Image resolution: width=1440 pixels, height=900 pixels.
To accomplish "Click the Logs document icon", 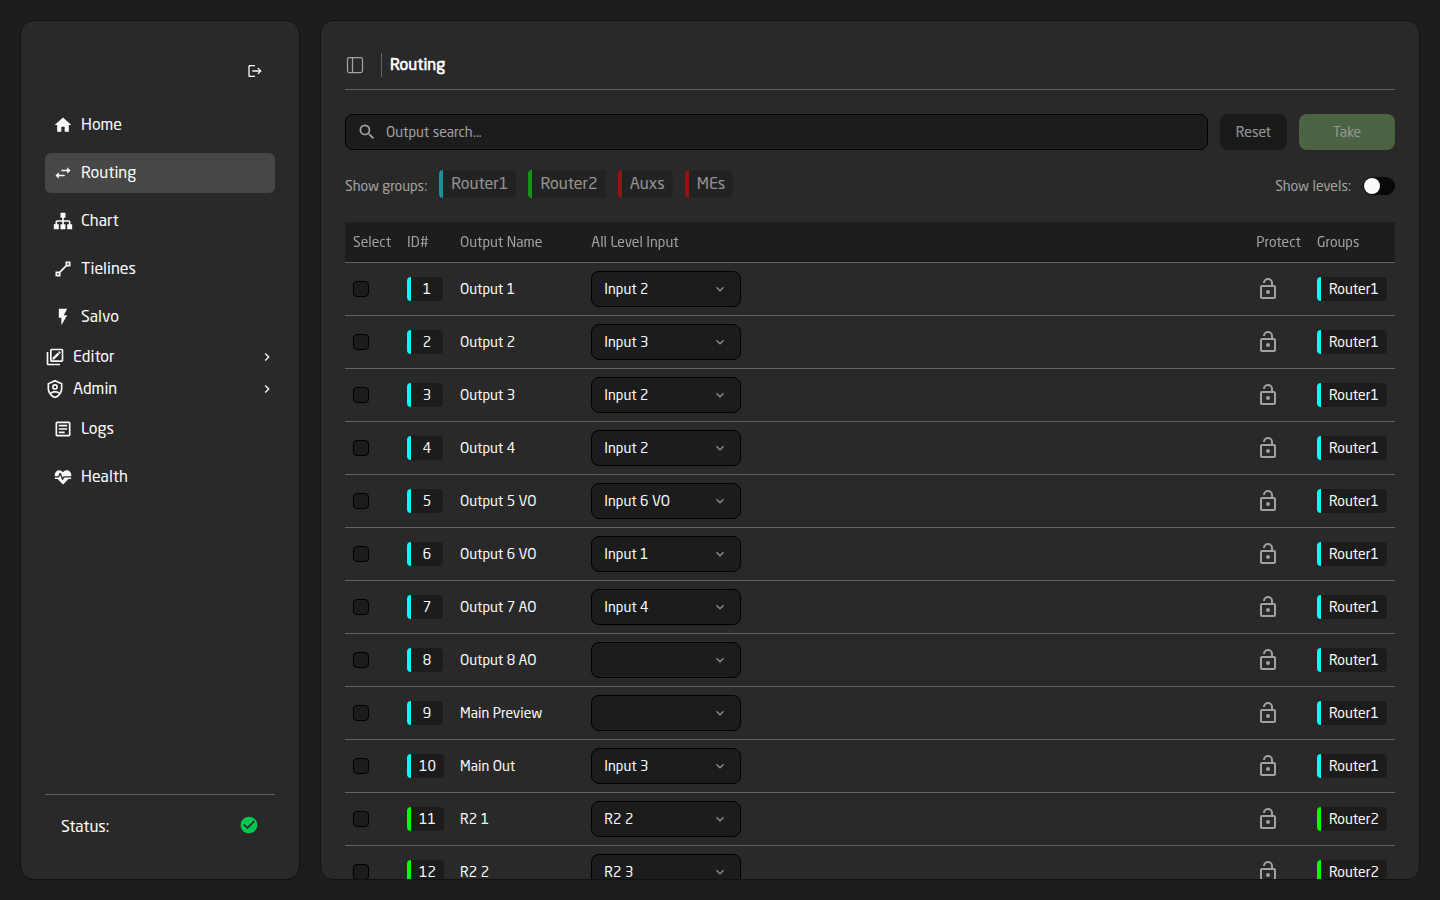I will (x=63, y=429).
